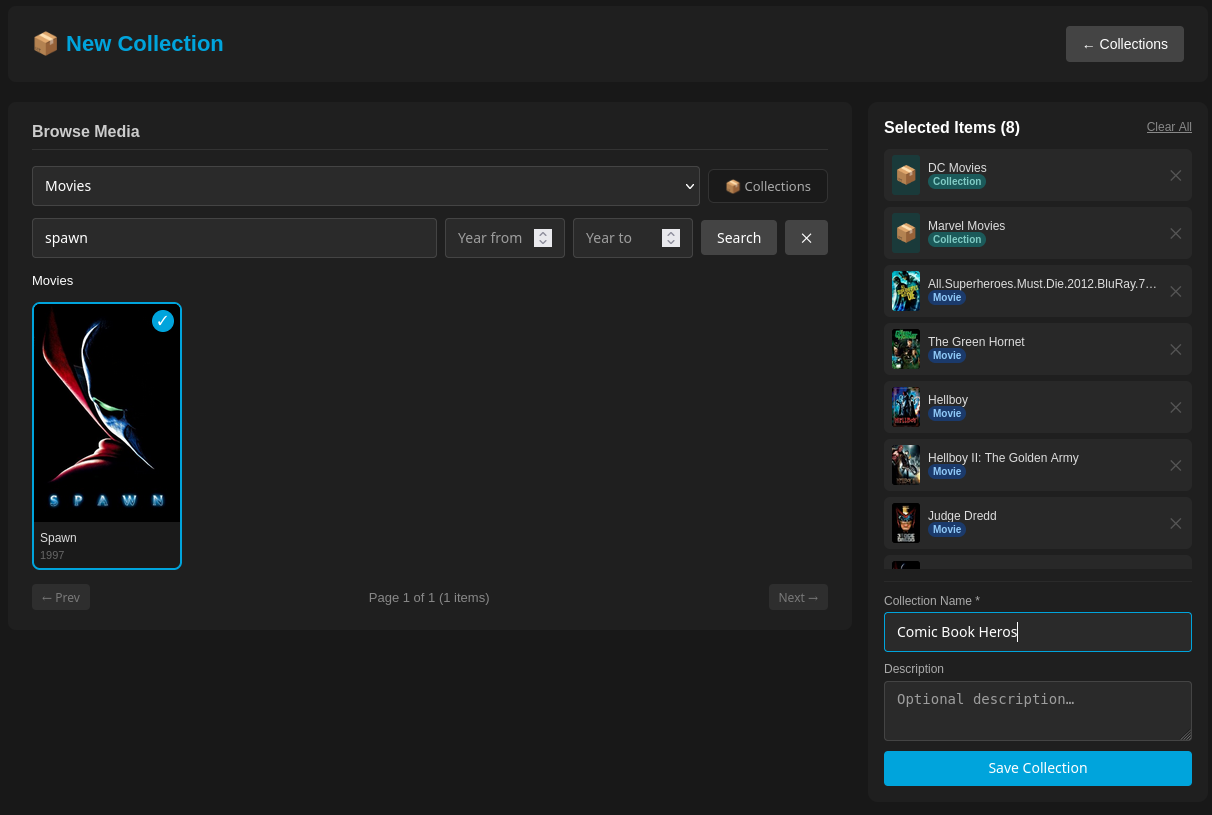Remove Hellboy from selected items
This screenshot has height=815, width=1212.
click(x=1176, y=407)
